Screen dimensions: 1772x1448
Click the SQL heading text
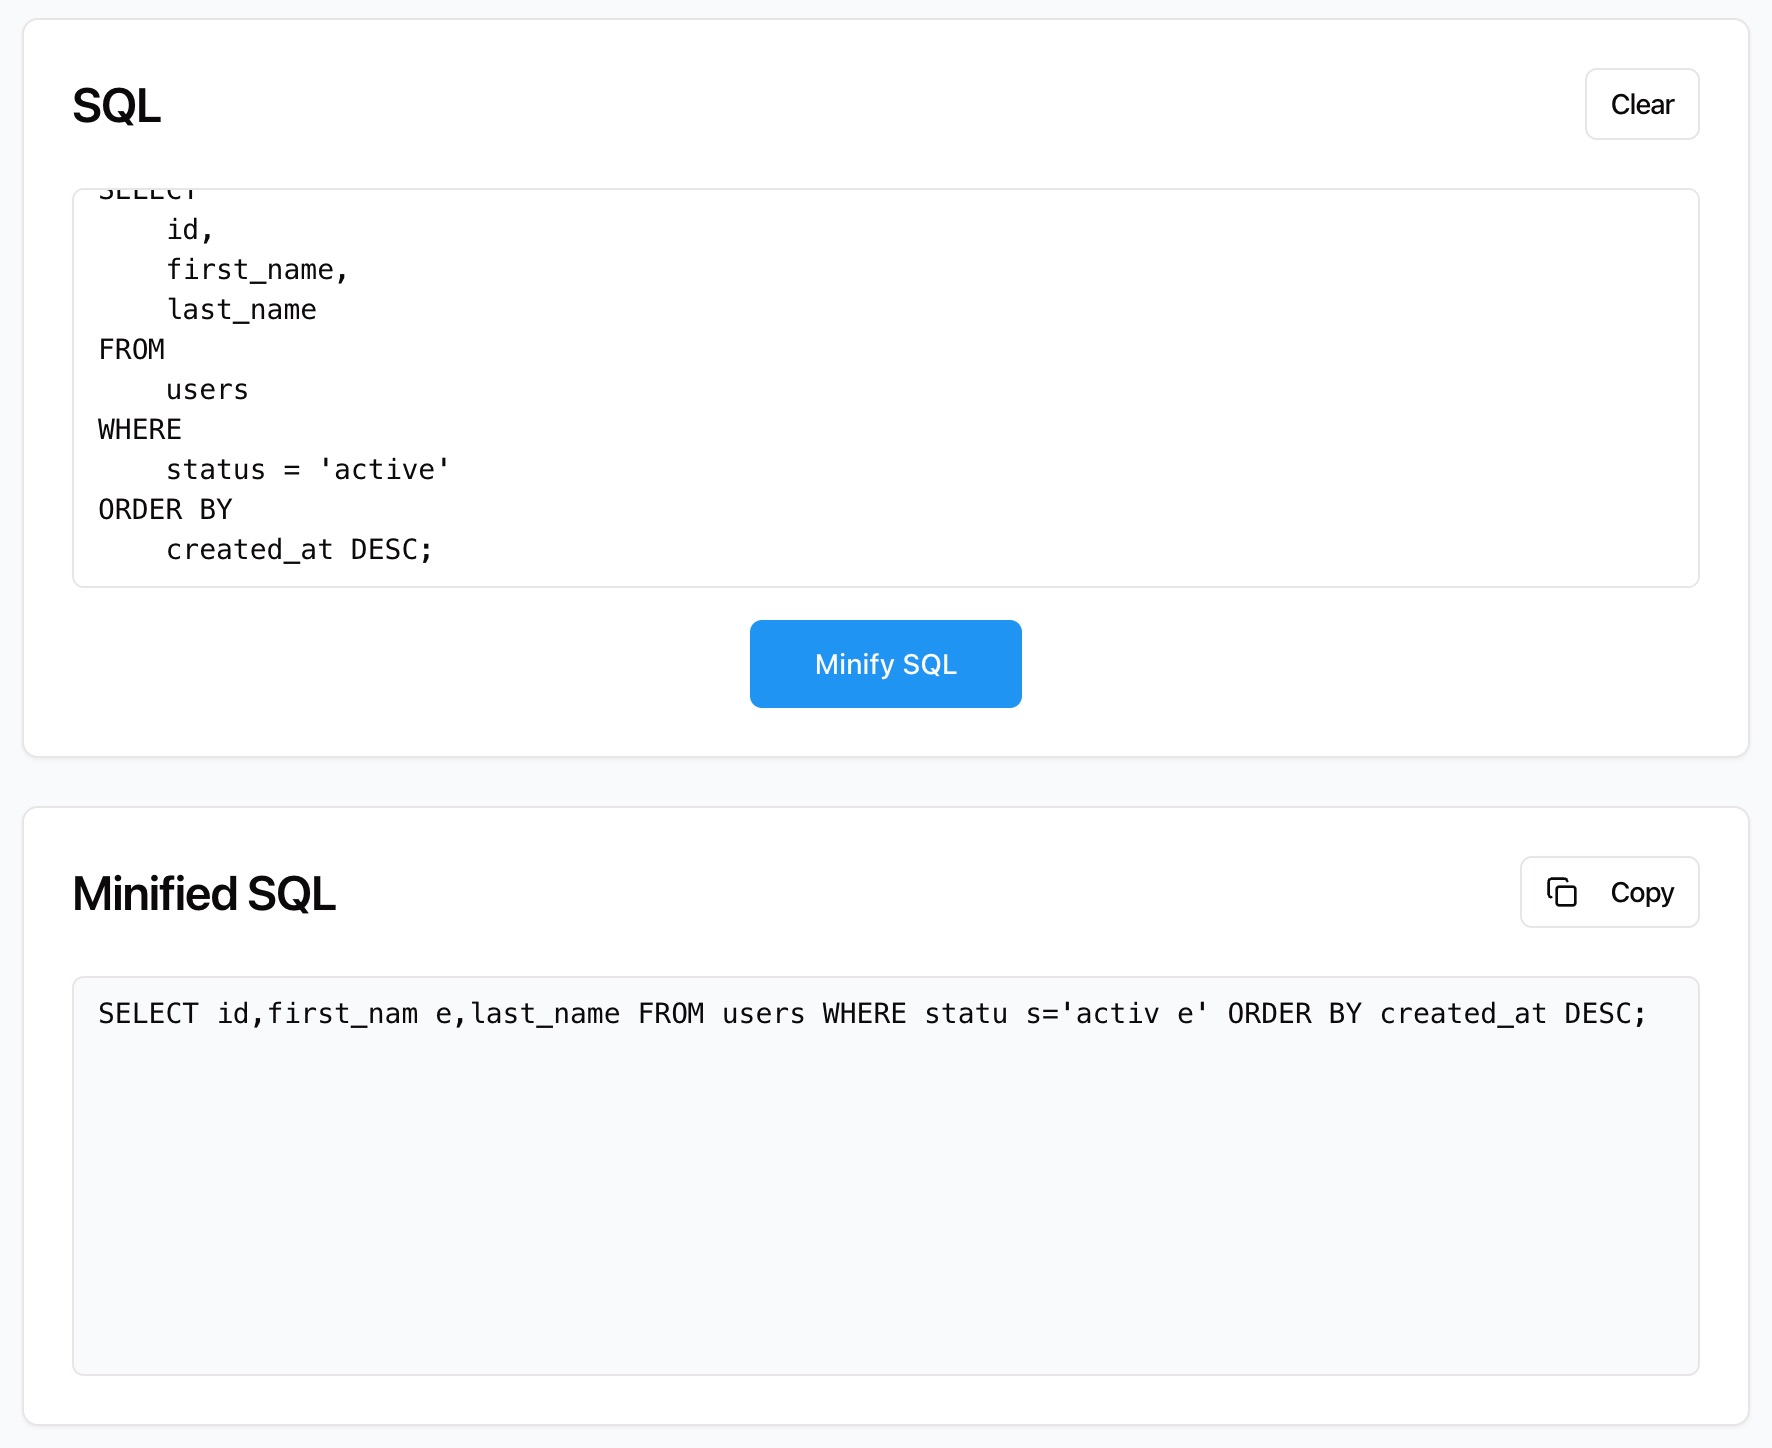tap(116, 106)
